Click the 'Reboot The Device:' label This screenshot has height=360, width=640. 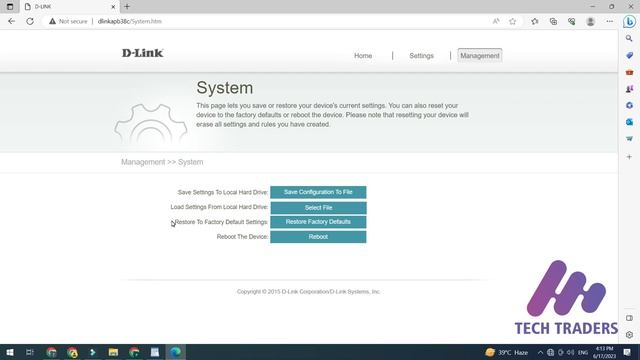point(242,237)
